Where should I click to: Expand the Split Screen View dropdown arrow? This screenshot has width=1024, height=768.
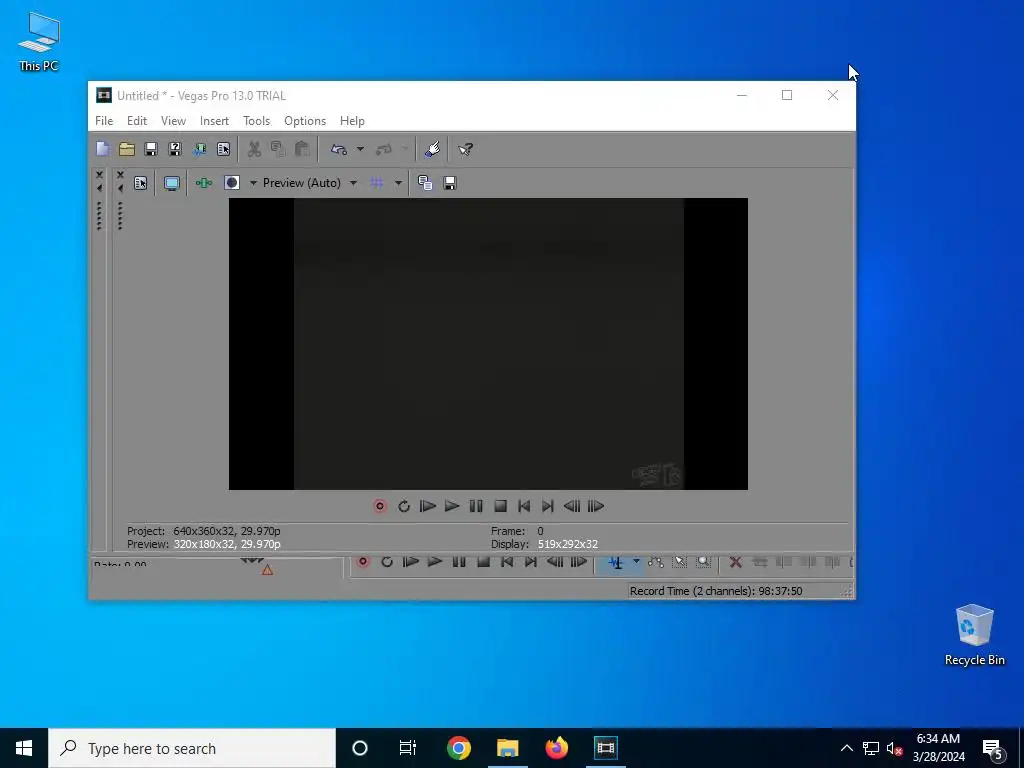click(253, 183)
